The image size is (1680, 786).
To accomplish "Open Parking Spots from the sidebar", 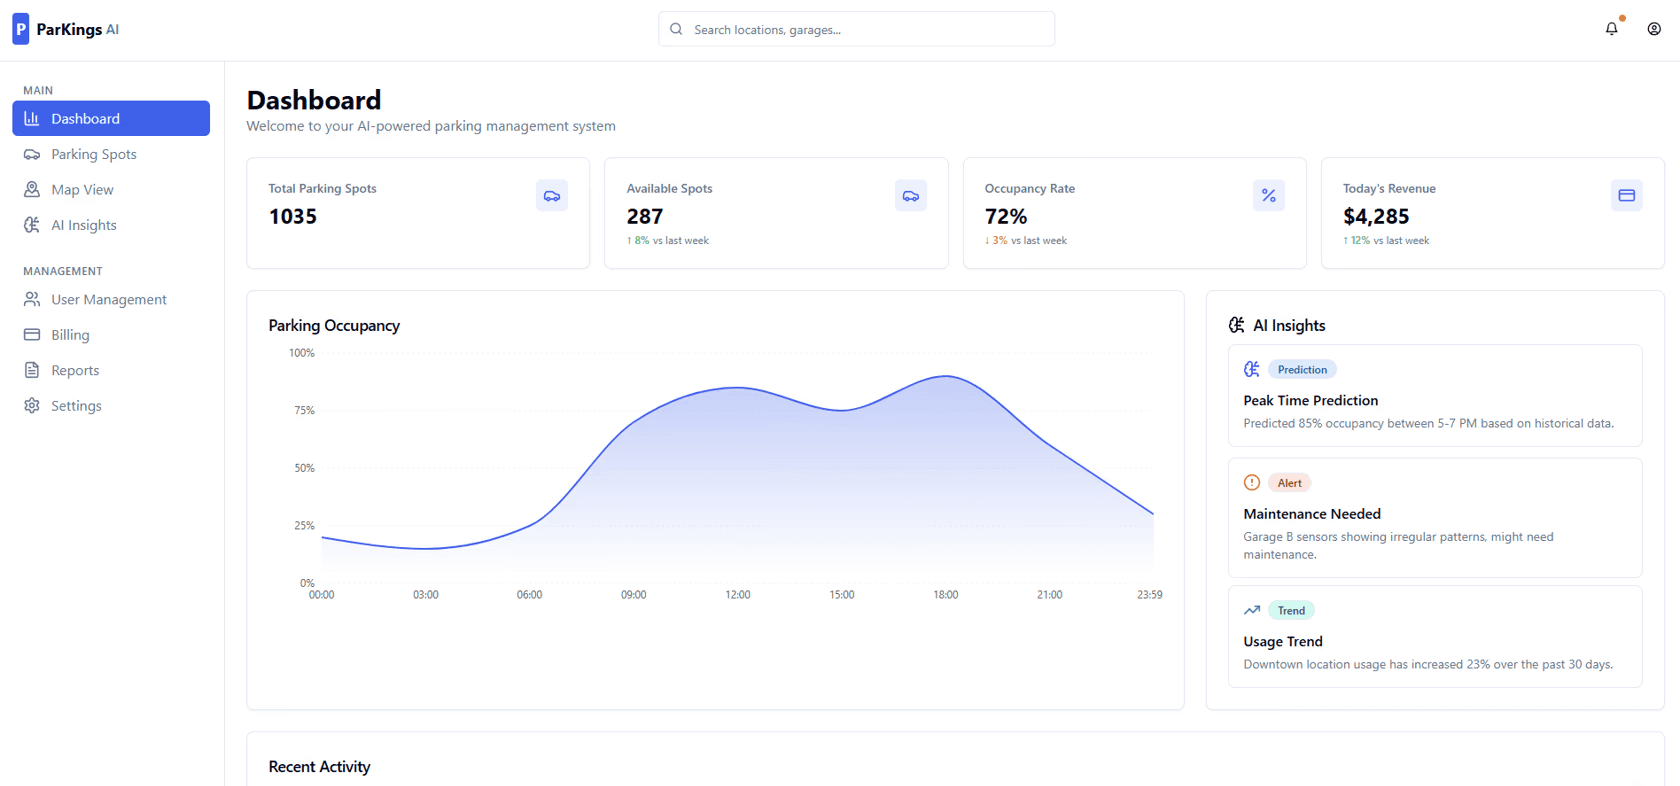I will coord(111,154).
